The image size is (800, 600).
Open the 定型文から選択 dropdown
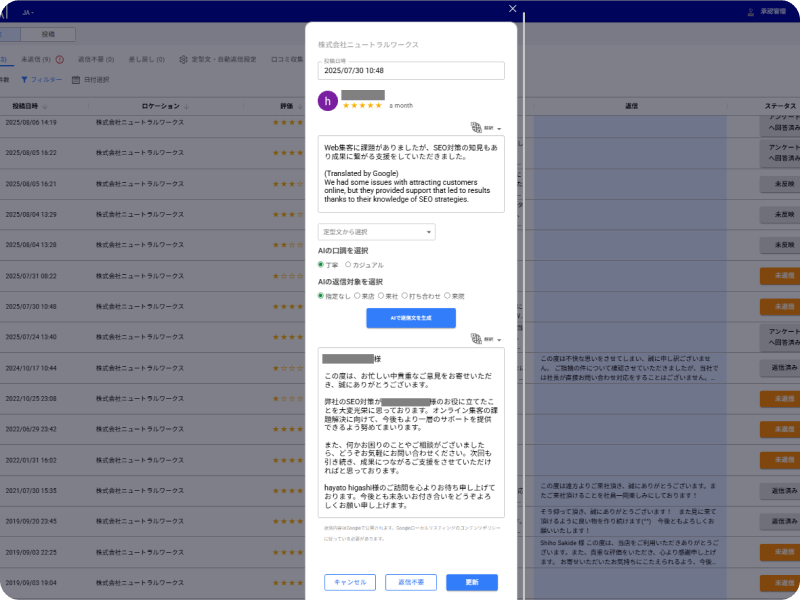(376, 232)
